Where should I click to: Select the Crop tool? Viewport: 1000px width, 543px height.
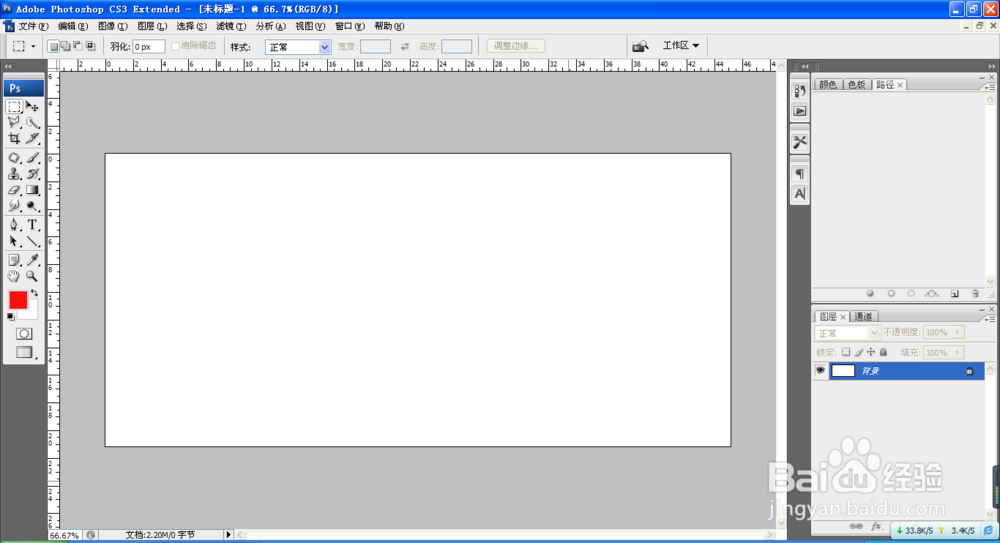pyautogui.click(x=14, y=138)
